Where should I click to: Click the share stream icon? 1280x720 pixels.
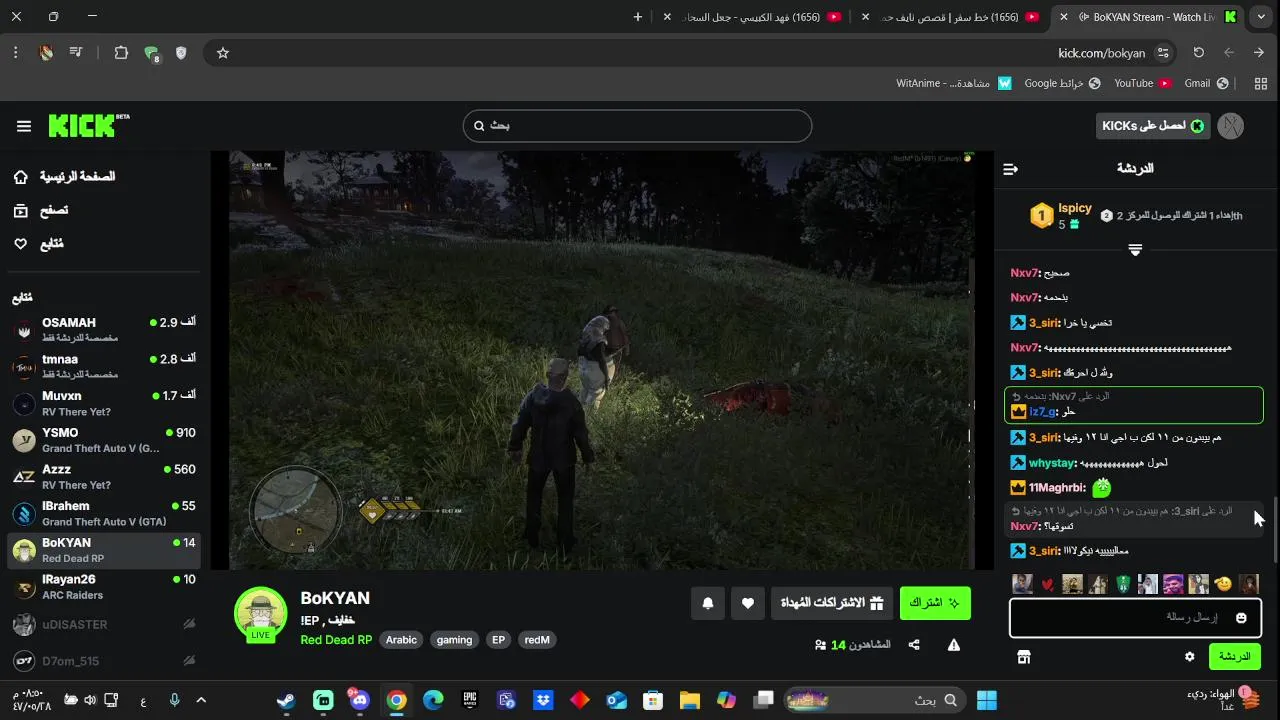[914, 646]
